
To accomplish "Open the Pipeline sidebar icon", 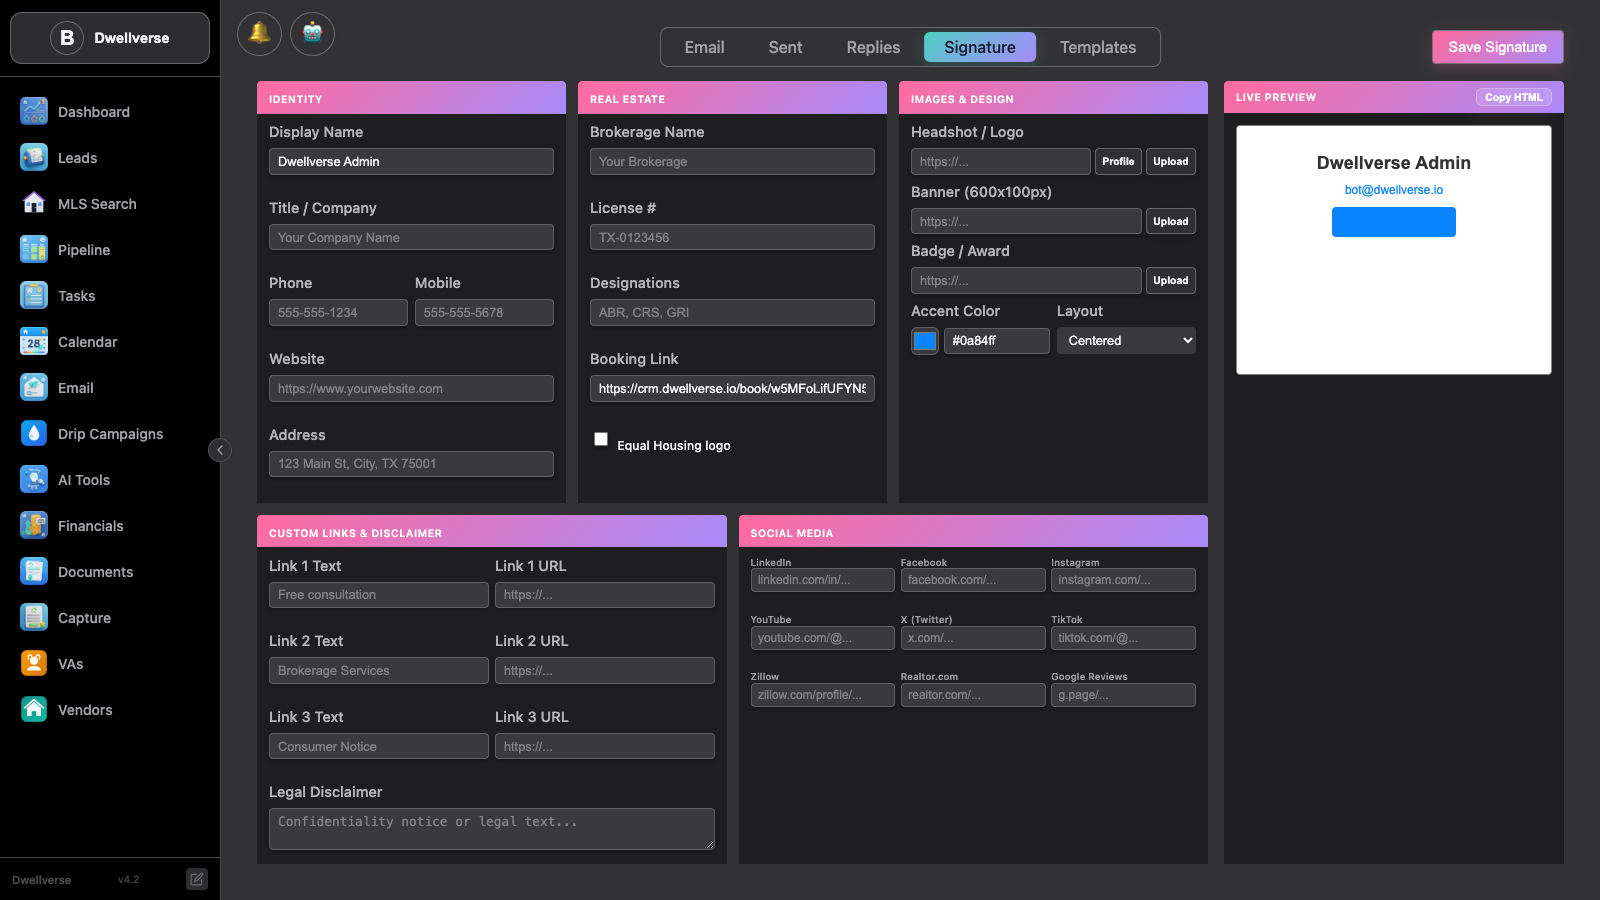I will tap(34, 250).
